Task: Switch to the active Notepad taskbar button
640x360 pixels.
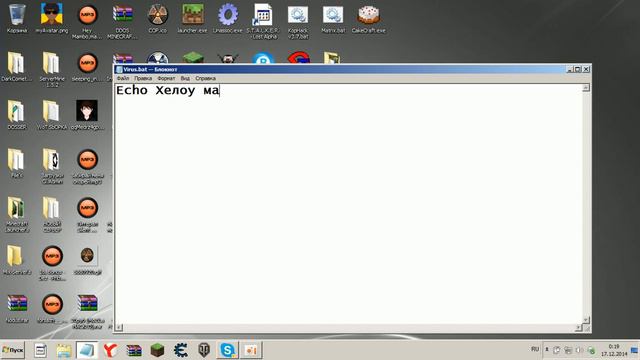Action: pos(87,350)
